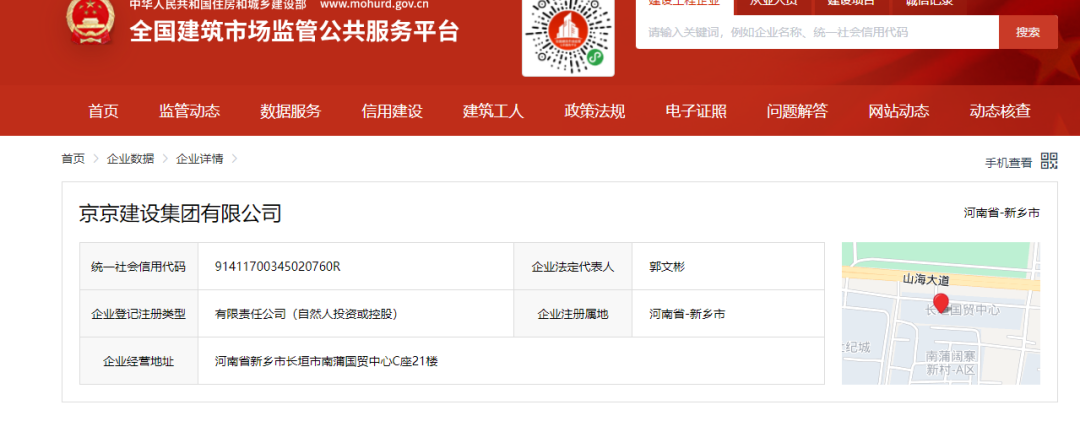The height and width of the screenshot is (421, 1080).
Task: Click the national emblem logo
Action: pyautogui.click(x=93, y=22)
